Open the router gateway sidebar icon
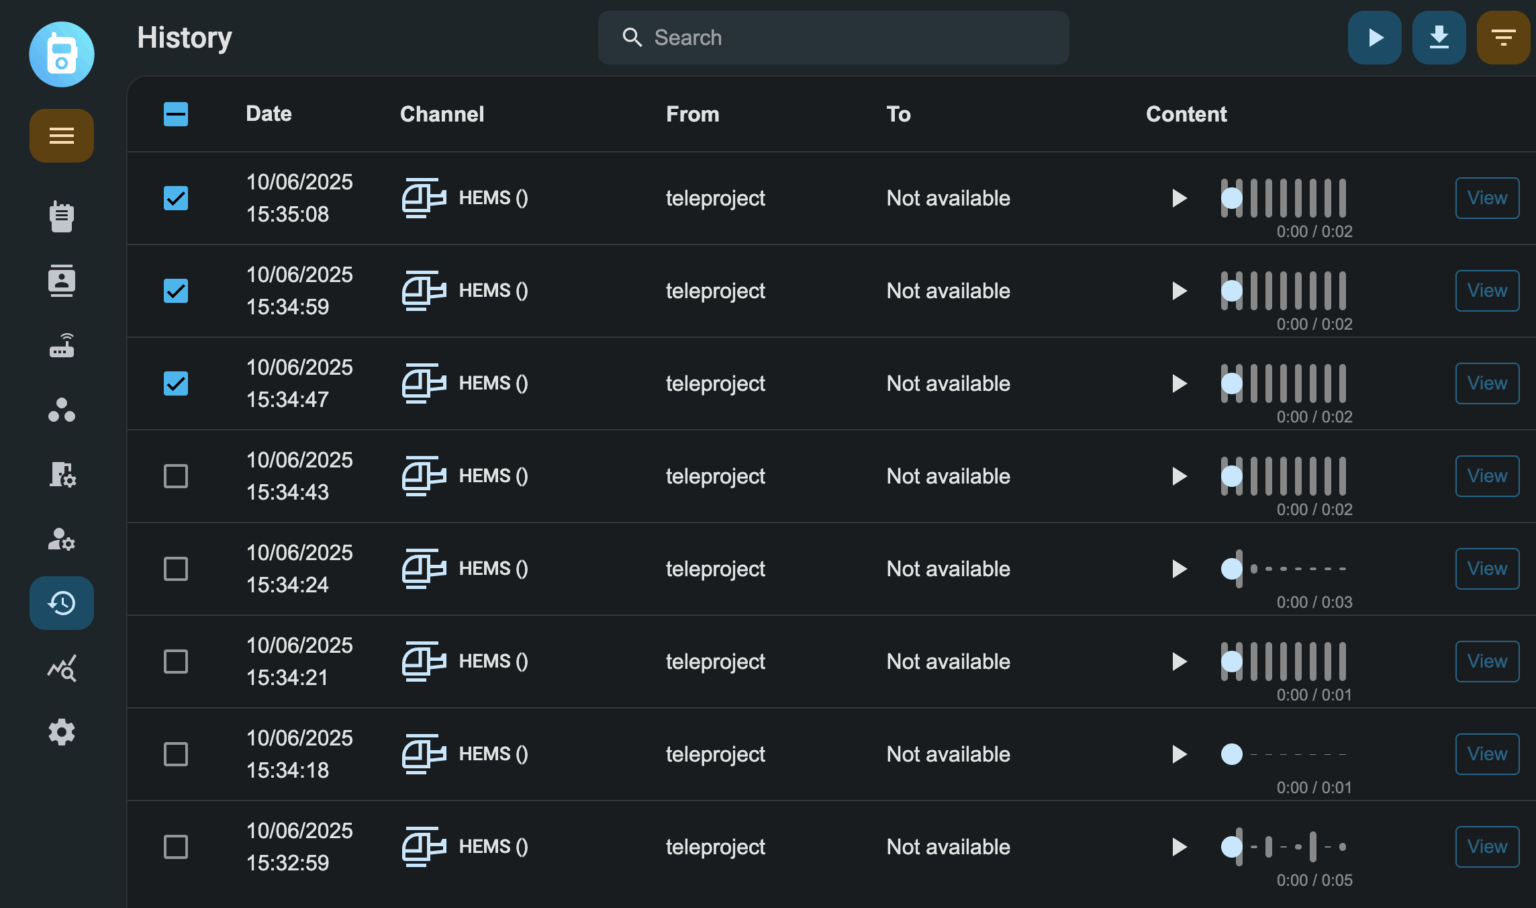 click(62, 346)
